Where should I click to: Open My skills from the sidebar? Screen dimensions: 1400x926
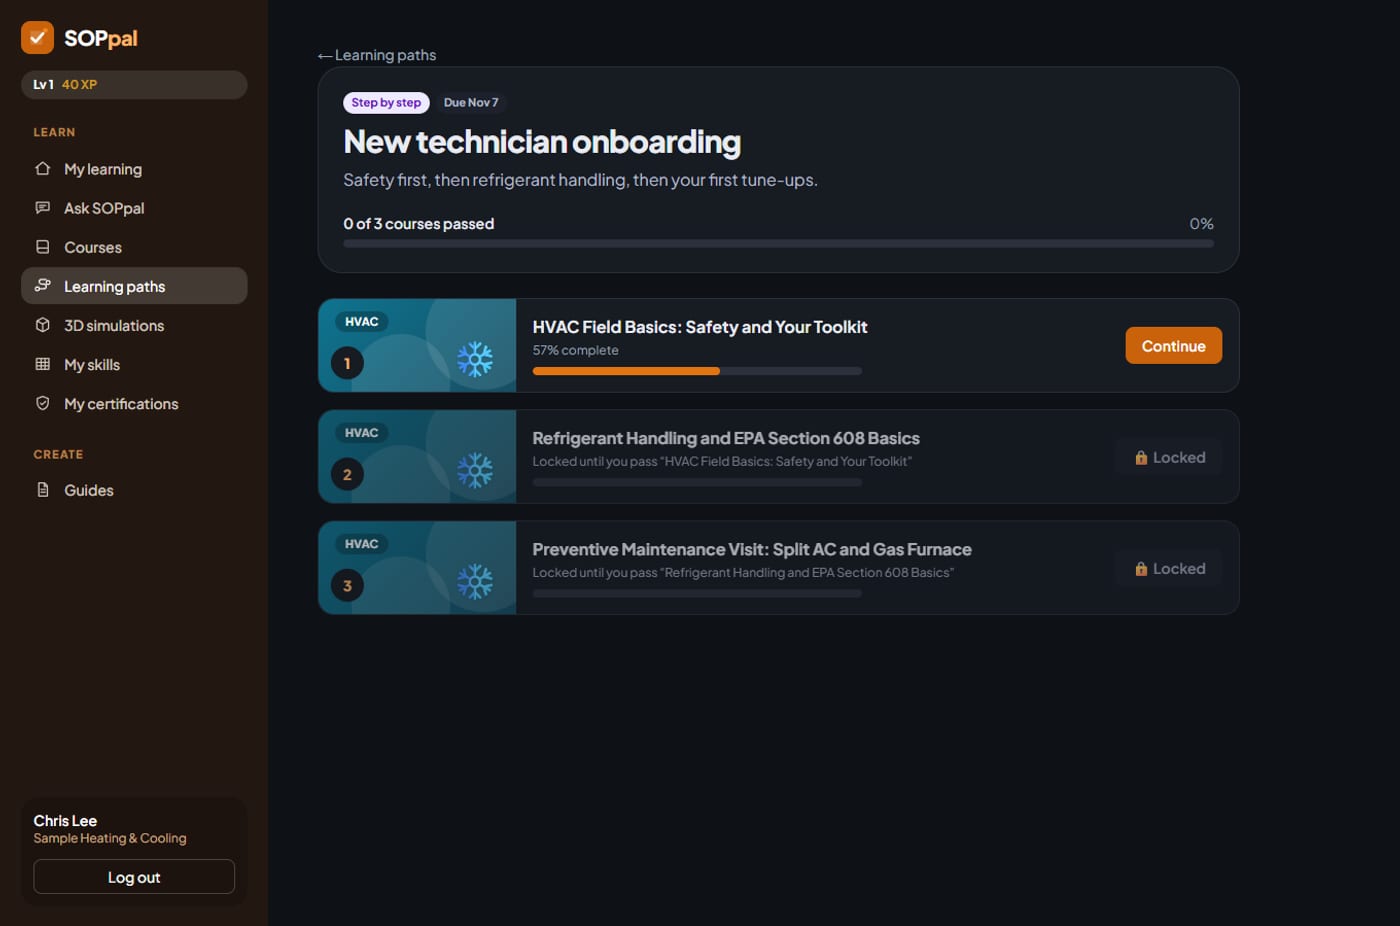pyautogui.click(x=134, y=364)
